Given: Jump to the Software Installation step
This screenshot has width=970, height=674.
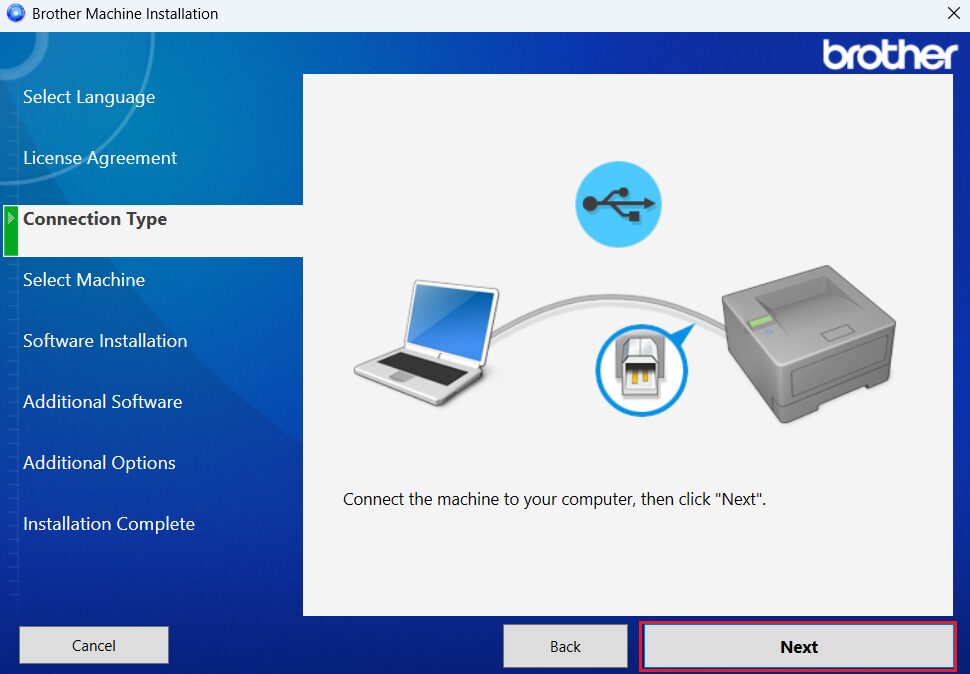Looking at the screenshot, I should click(x=105, y=341).
